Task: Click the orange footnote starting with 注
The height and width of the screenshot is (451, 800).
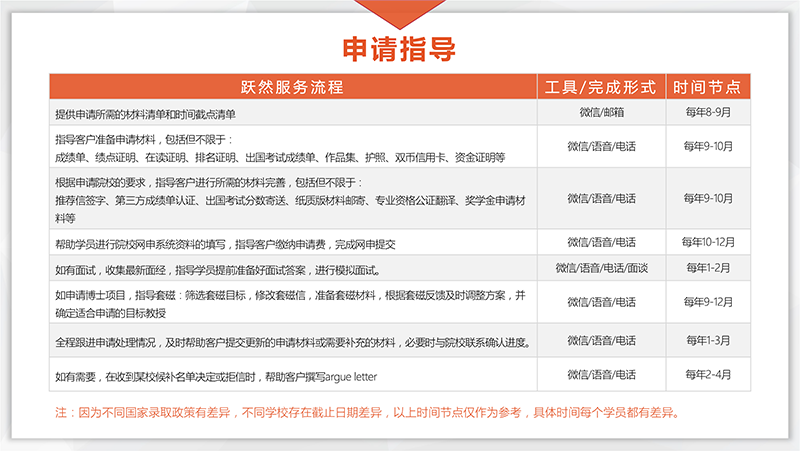Action: 366,411
